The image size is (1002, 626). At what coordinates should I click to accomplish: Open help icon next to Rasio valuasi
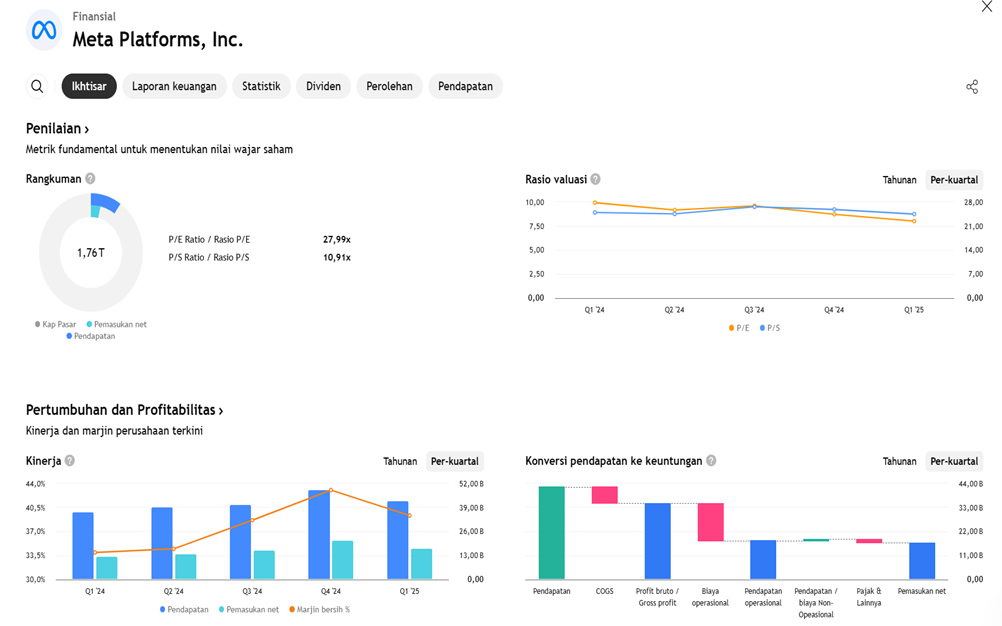pos(595,179)
